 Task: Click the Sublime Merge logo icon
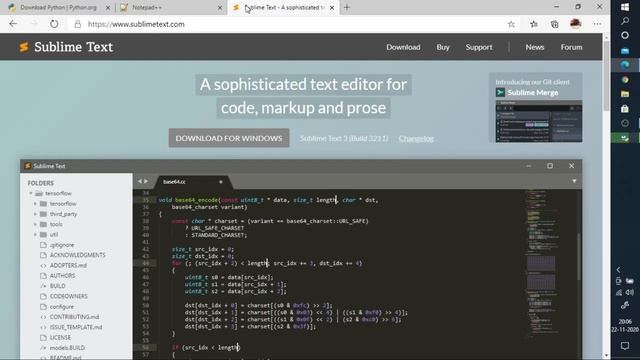(x=500, y=93)
